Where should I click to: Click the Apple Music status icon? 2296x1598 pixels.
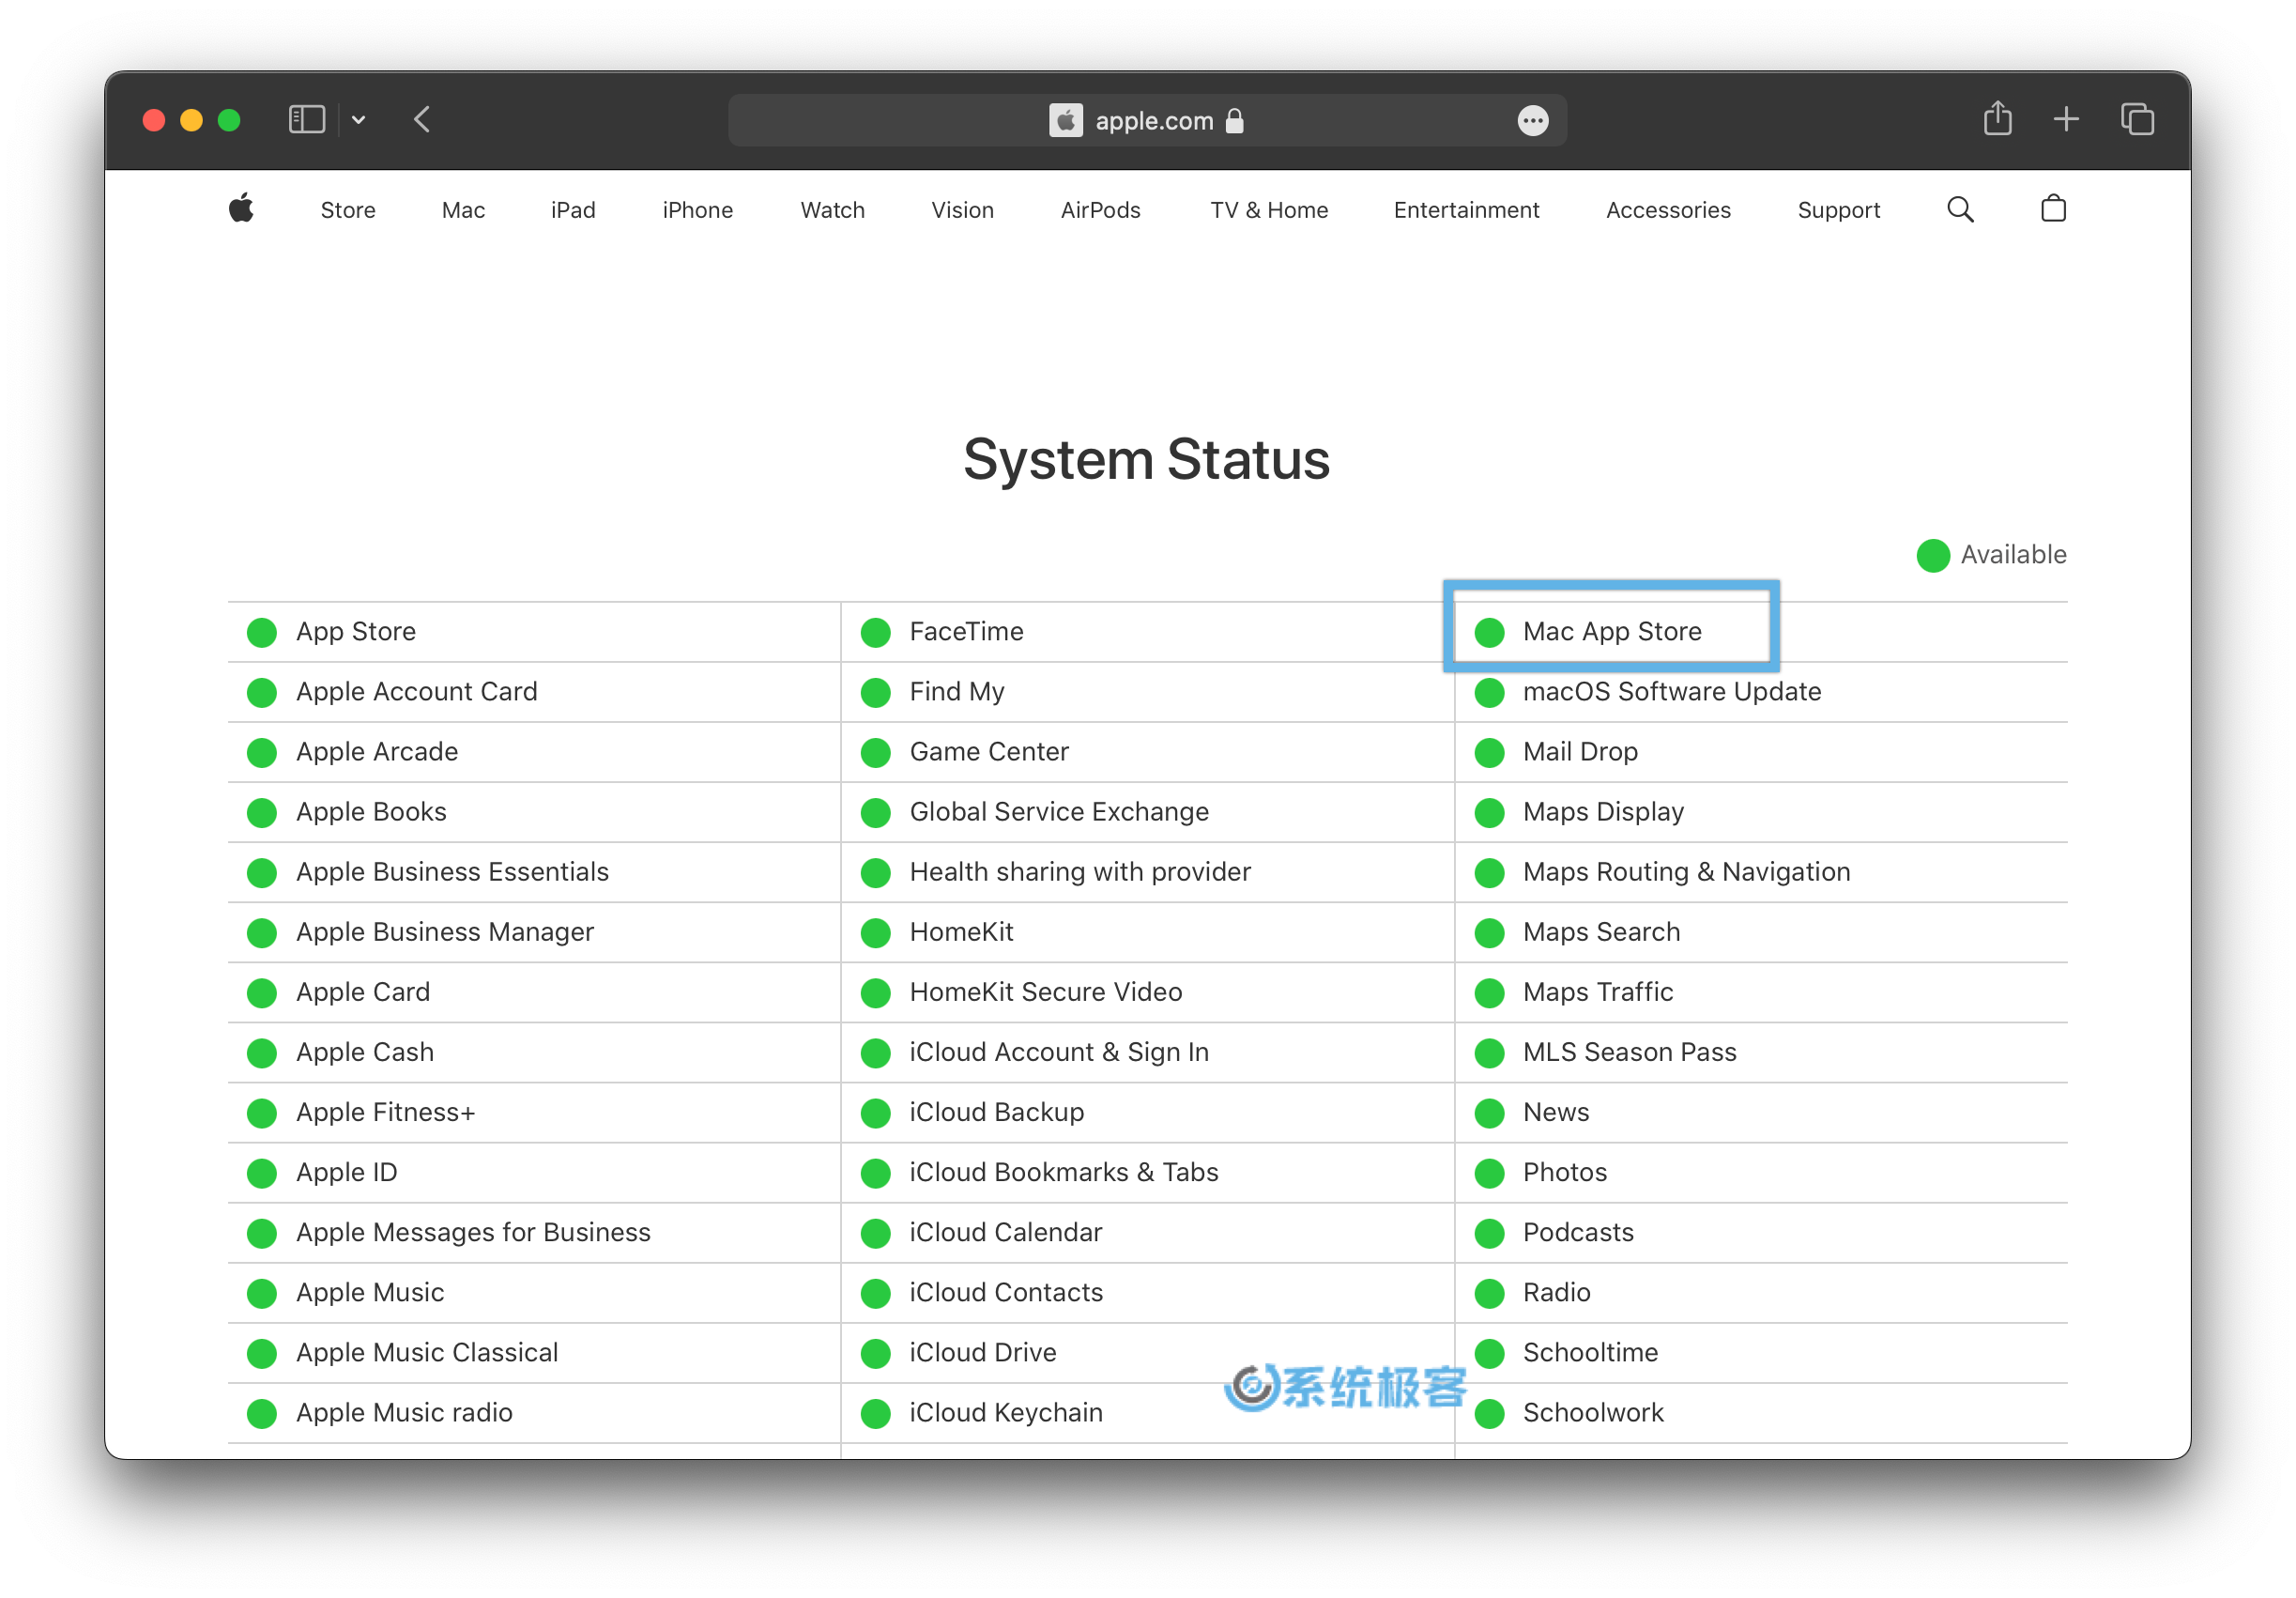(264, 1293)
